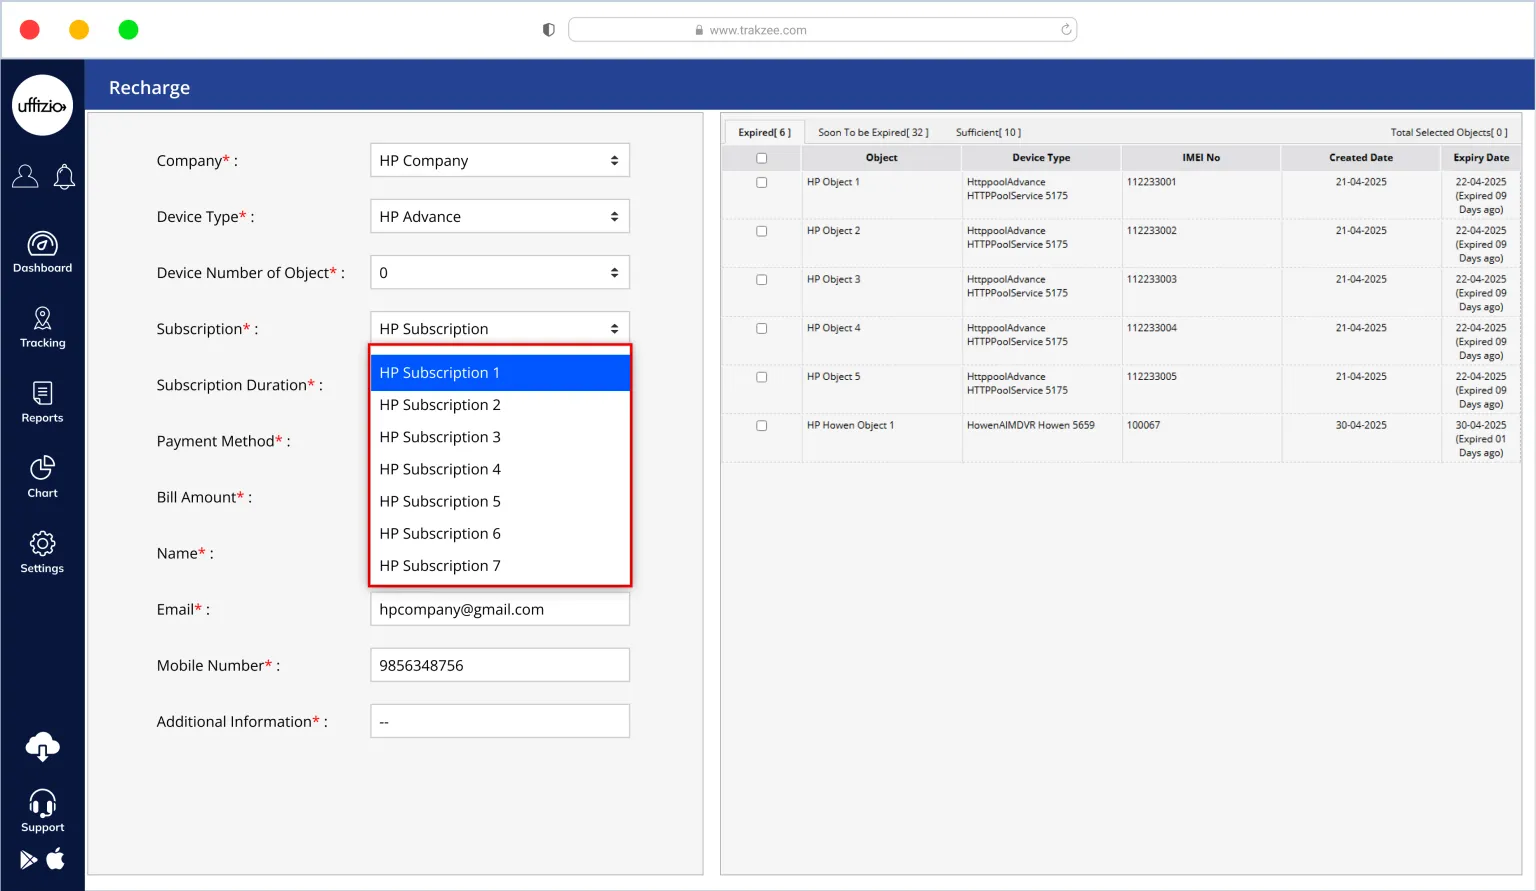This screenshot has height=891, width=1536.
Task: Click the user profile icon
Action: tap(25, 177)
